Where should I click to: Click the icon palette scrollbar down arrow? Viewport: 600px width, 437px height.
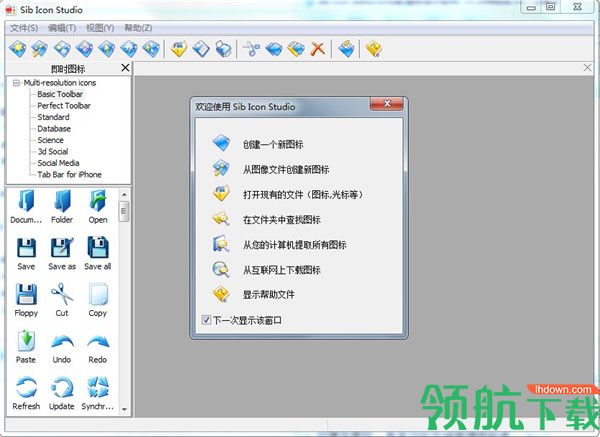(x=124, y=409)
